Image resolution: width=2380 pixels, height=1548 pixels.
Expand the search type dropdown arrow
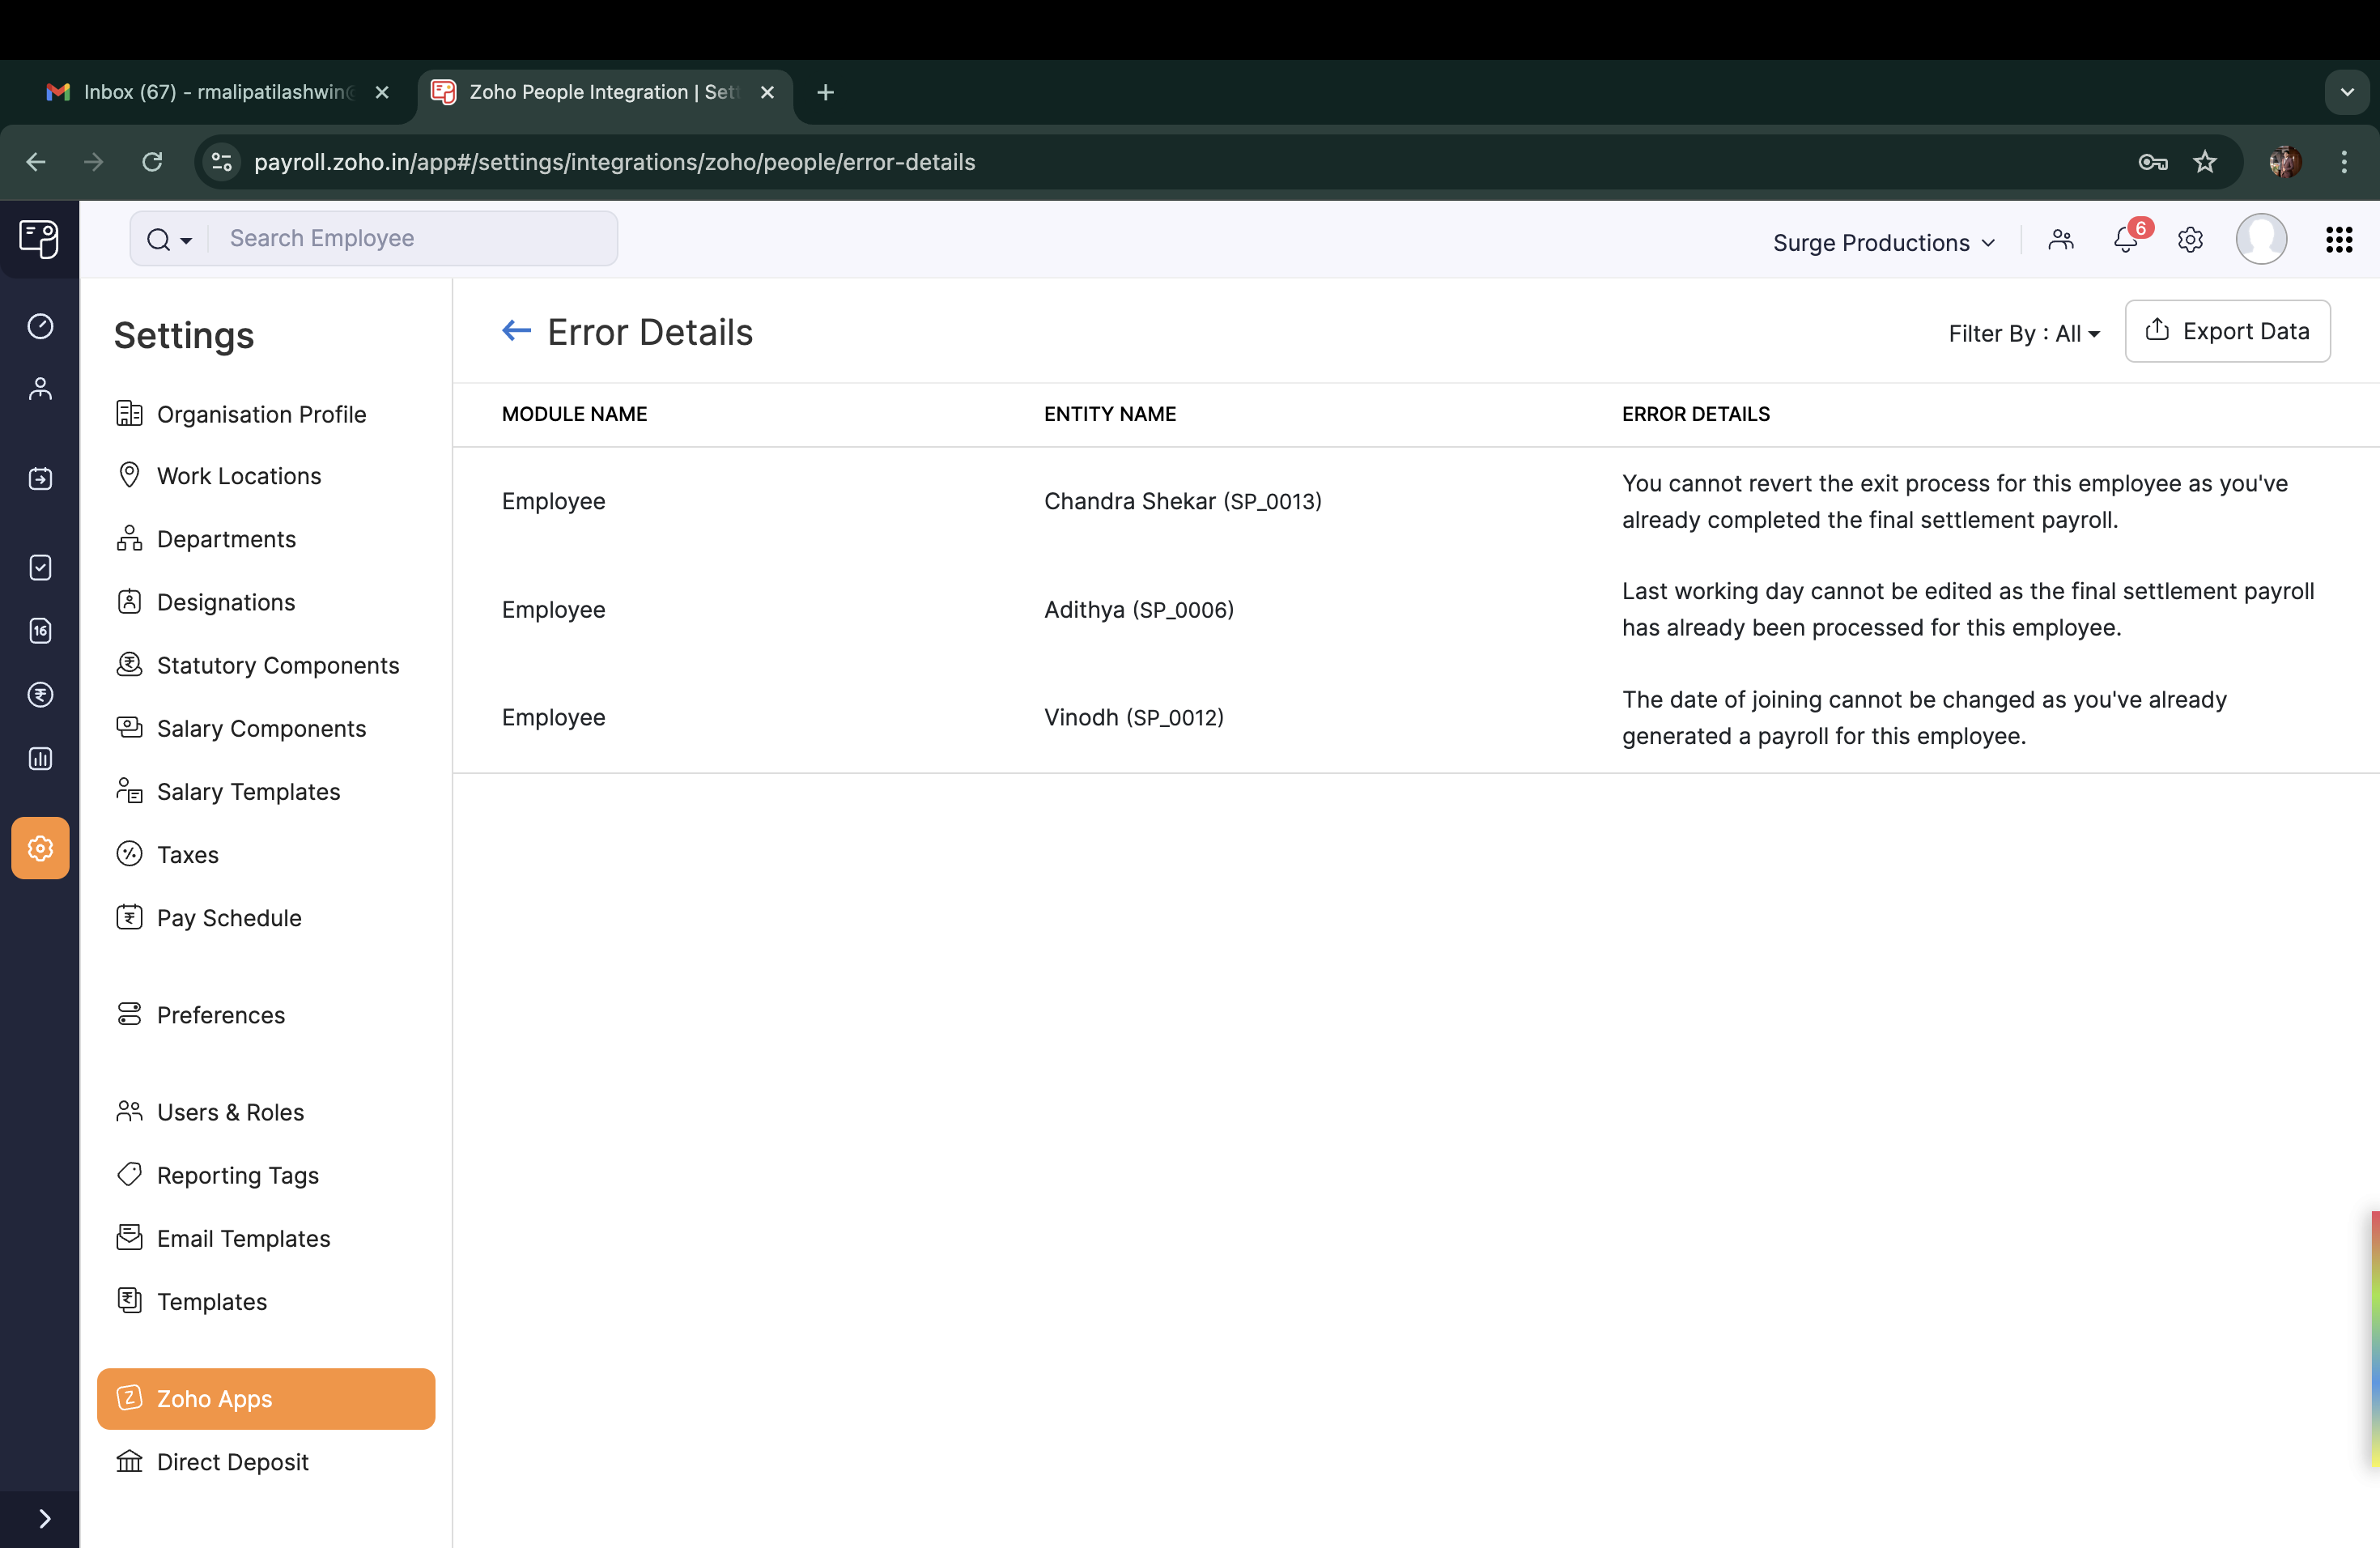coord(185,240)
